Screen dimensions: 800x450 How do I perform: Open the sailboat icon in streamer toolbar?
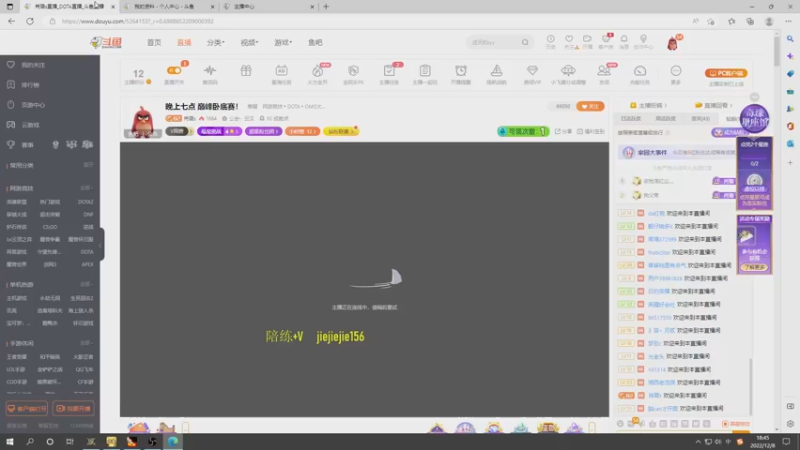(496, 70)
